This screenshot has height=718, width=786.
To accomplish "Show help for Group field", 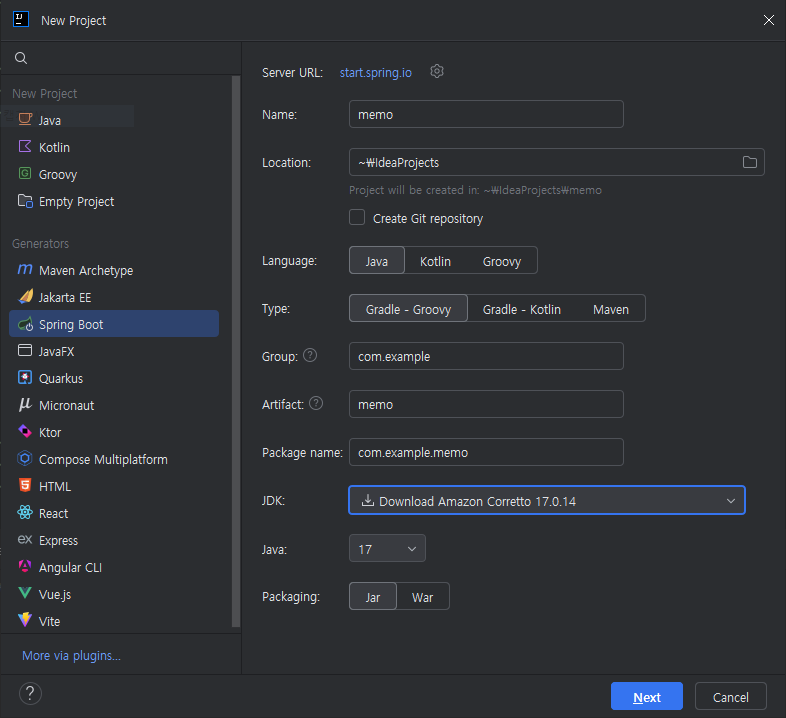I will pyautogui.click(x=310, y=355).
